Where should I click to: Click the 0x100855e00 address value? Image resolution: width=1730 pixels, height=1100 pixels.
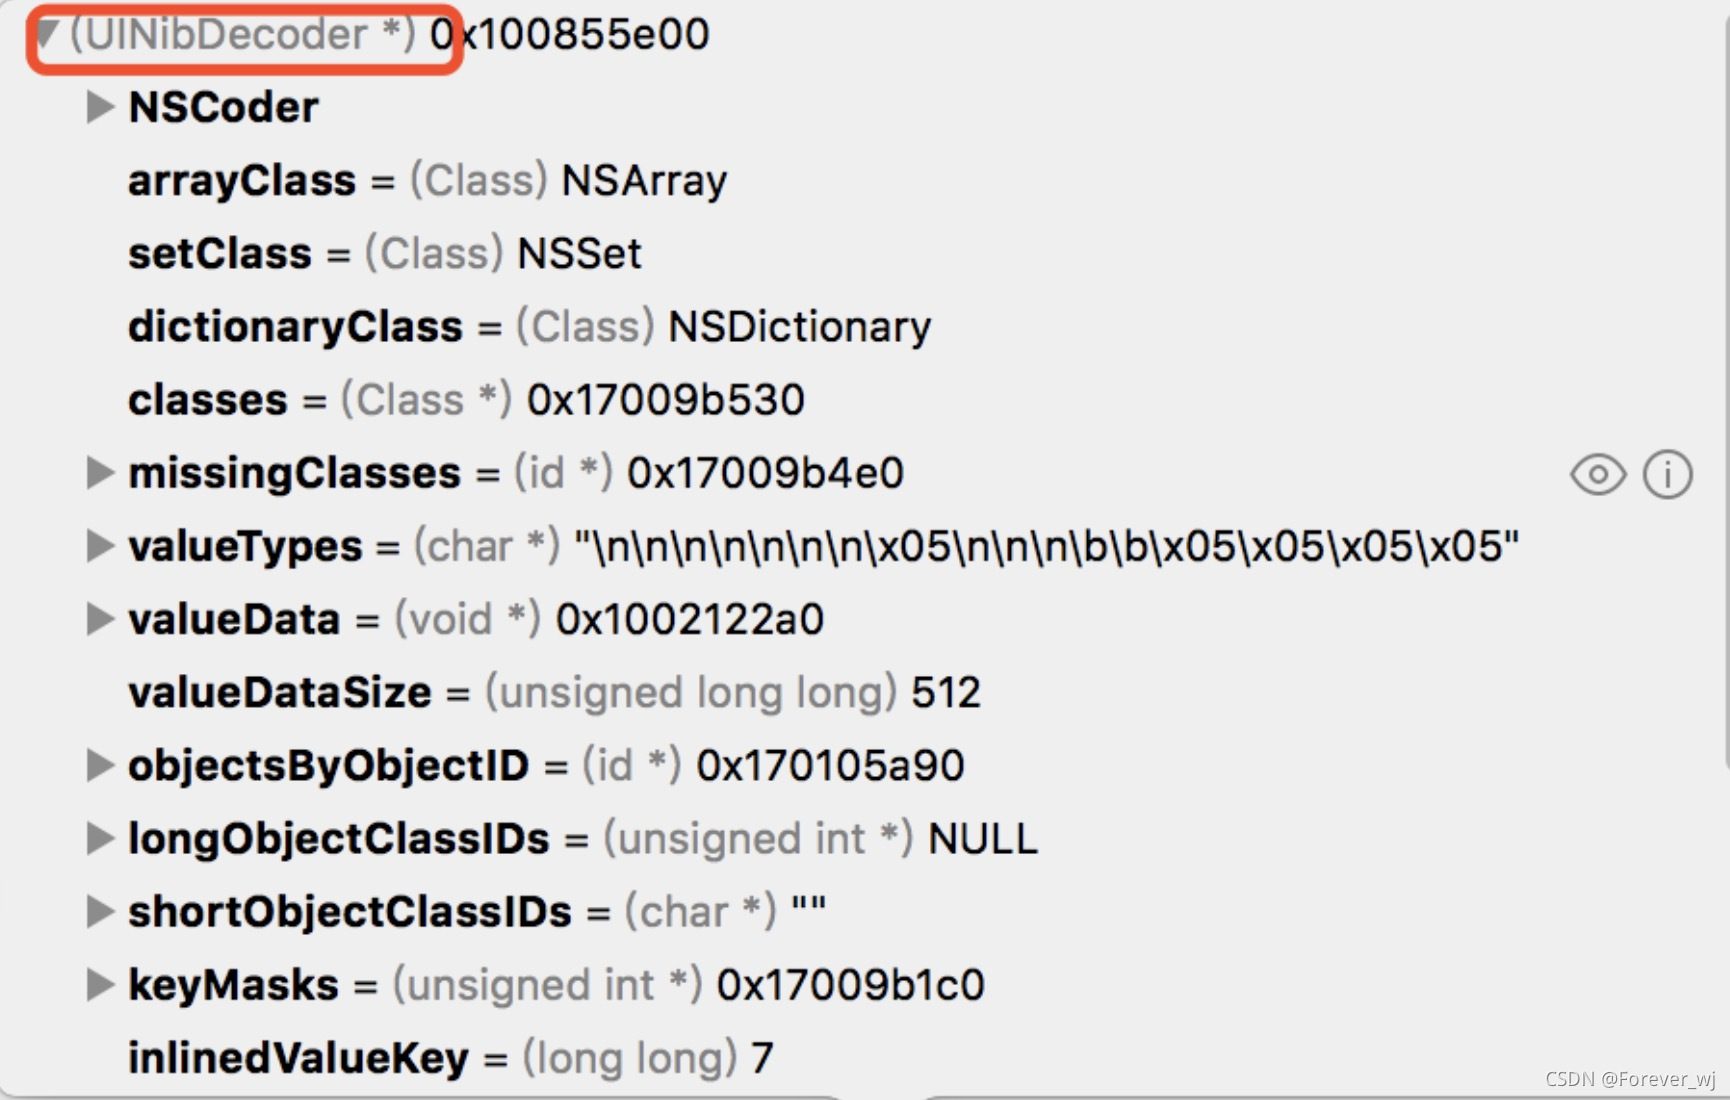[569, 35]
